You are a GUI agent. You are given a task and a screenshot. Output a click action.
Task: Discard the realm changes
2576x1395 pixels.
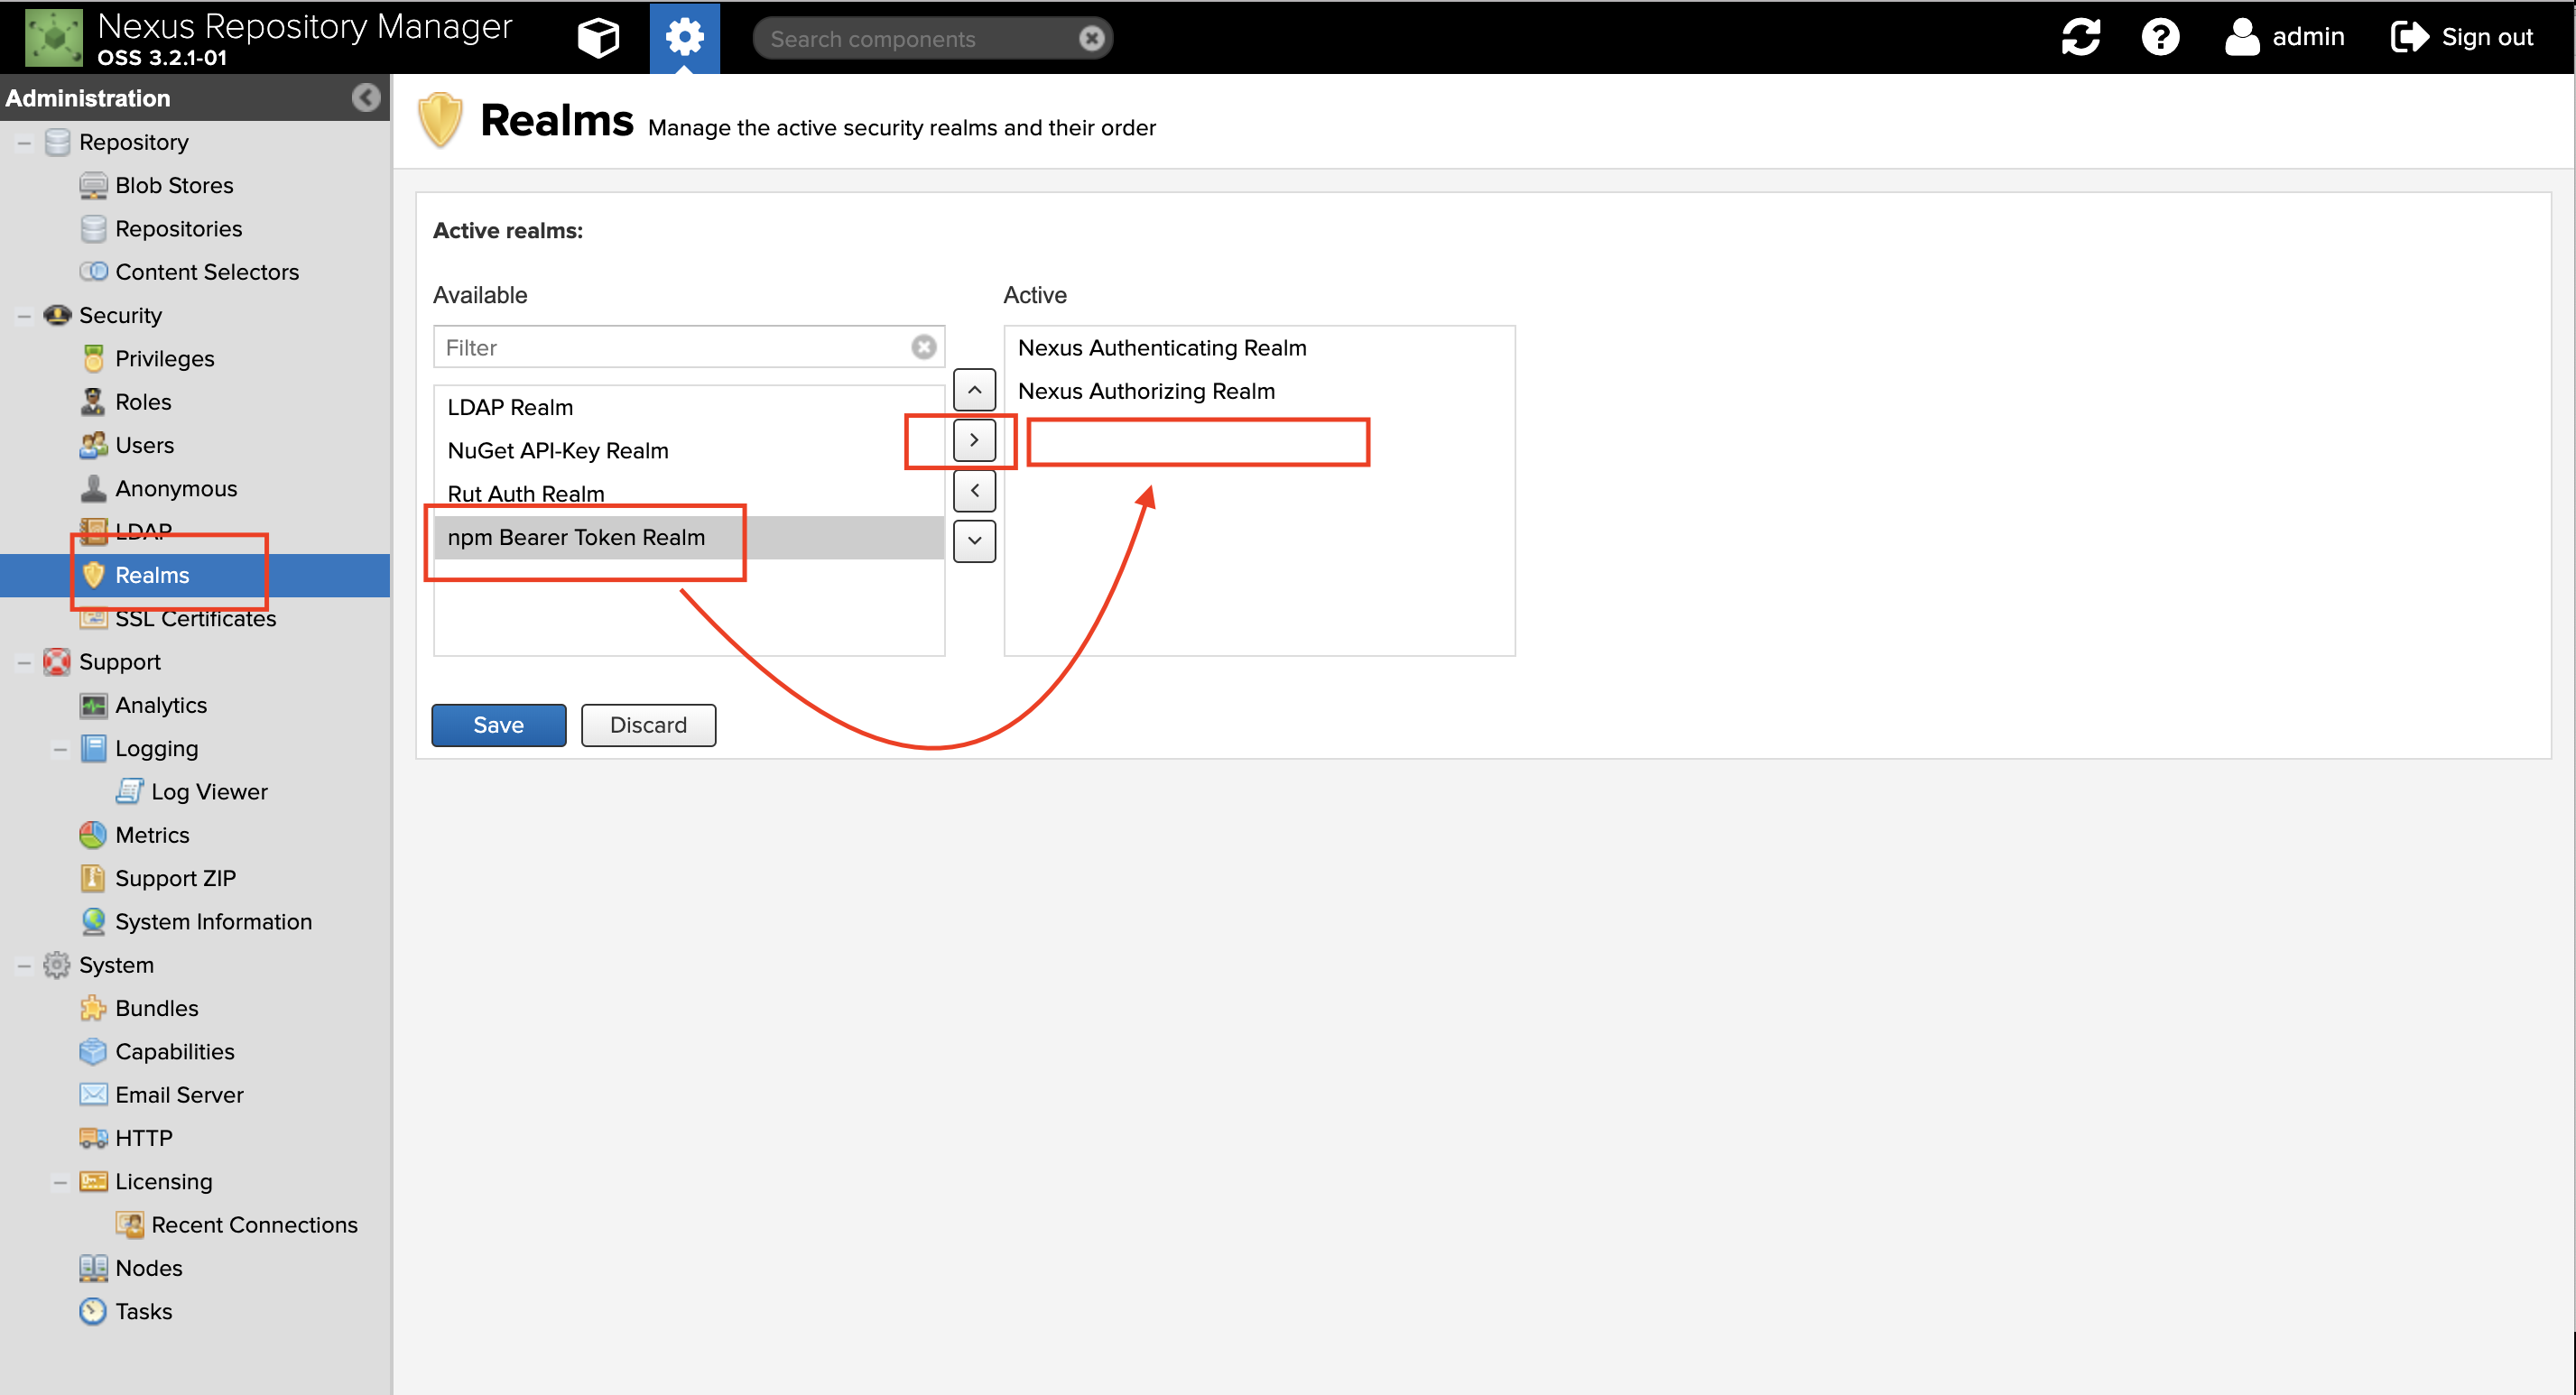point(648,724)
